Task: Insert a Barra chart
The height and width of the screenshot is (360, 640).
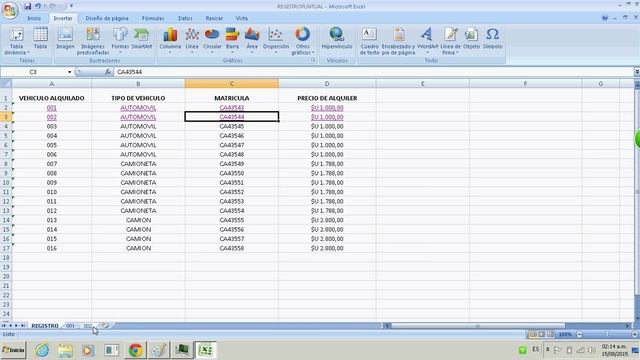Action: 232,41
